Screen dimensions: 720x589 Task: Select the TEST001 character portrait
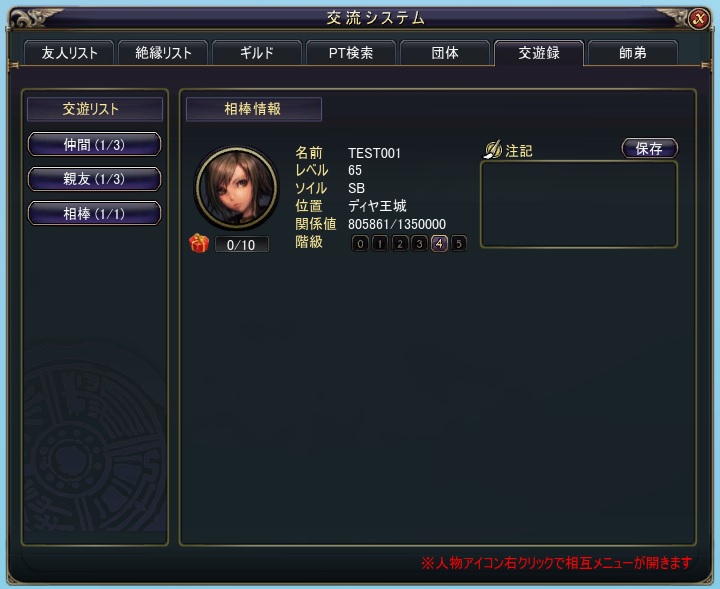coord(237,188)
